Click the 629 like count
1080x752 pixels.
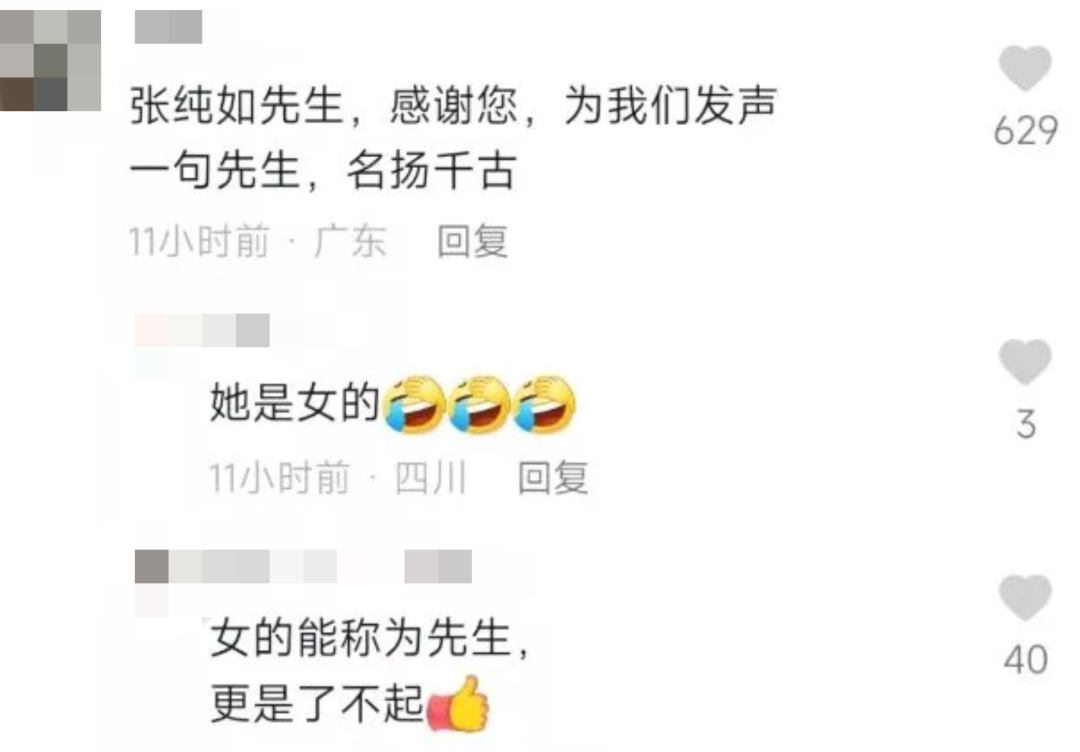coord(1026,130)
